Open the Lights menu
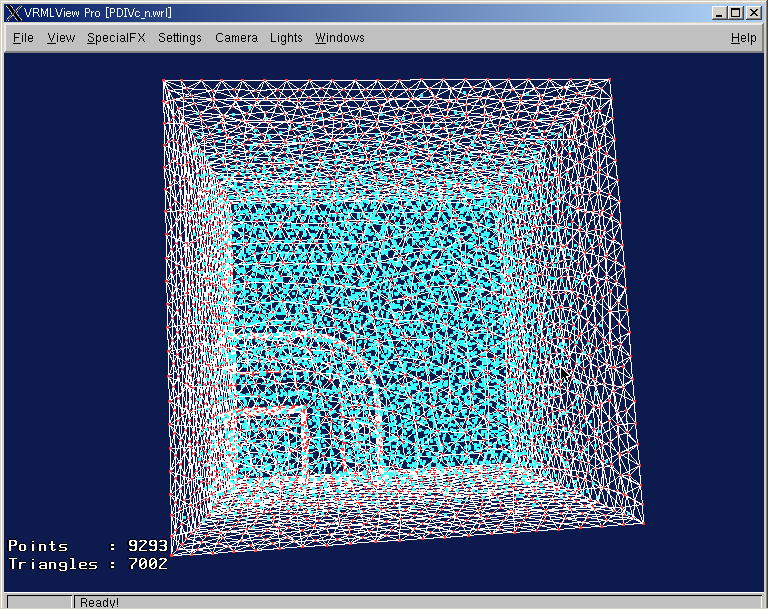Screen dimensions: 768x610 (286, 38)
